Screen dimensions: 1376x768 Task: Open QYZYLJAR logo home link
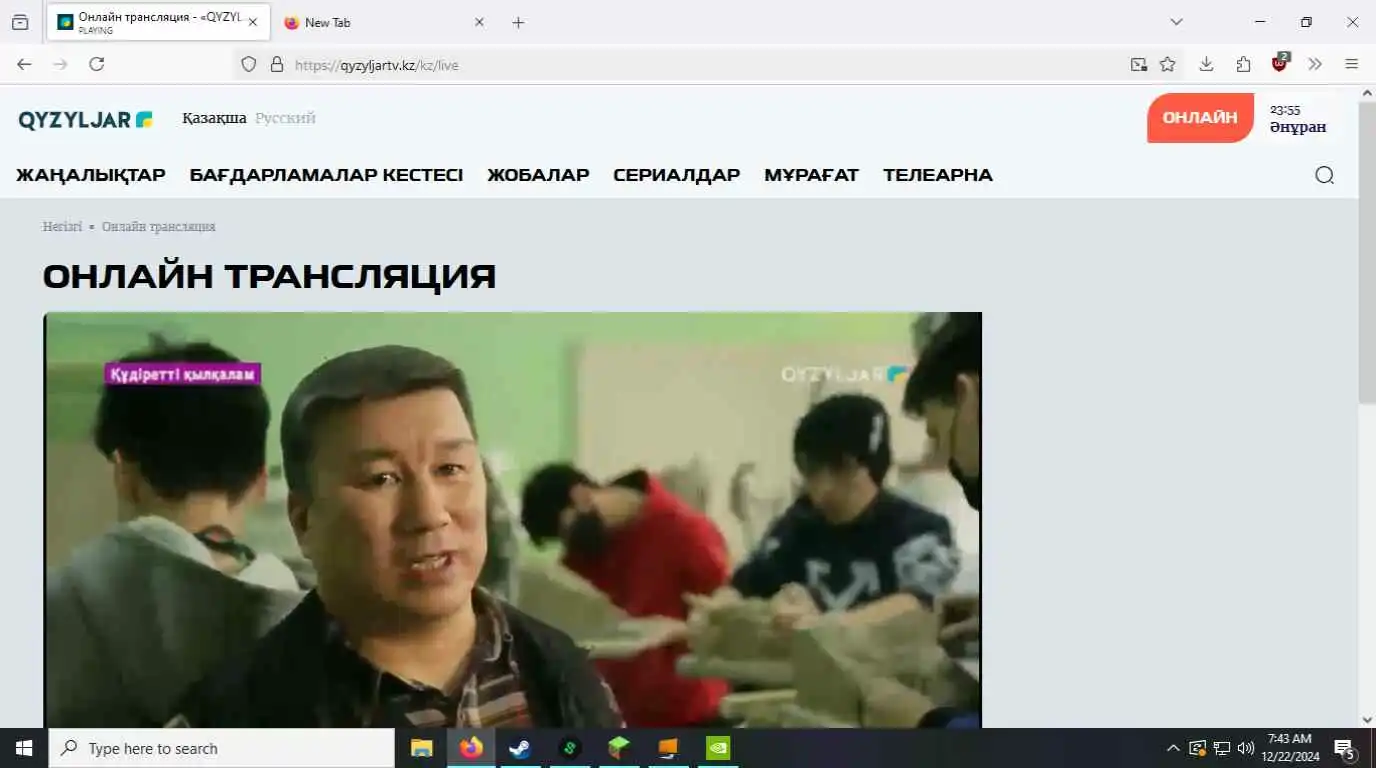click(x=86, y=119)
